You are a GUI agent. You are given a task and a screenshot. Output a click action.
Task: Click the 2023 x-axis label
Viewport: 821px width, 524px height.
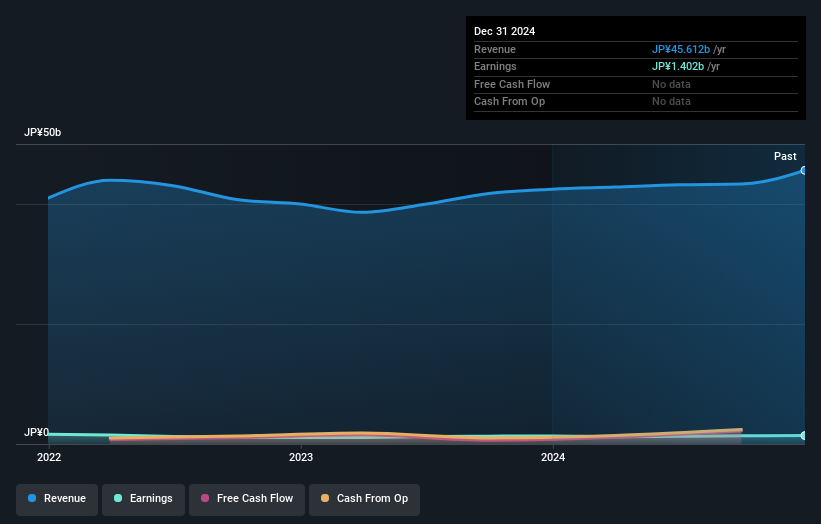[x=301, y=458]
